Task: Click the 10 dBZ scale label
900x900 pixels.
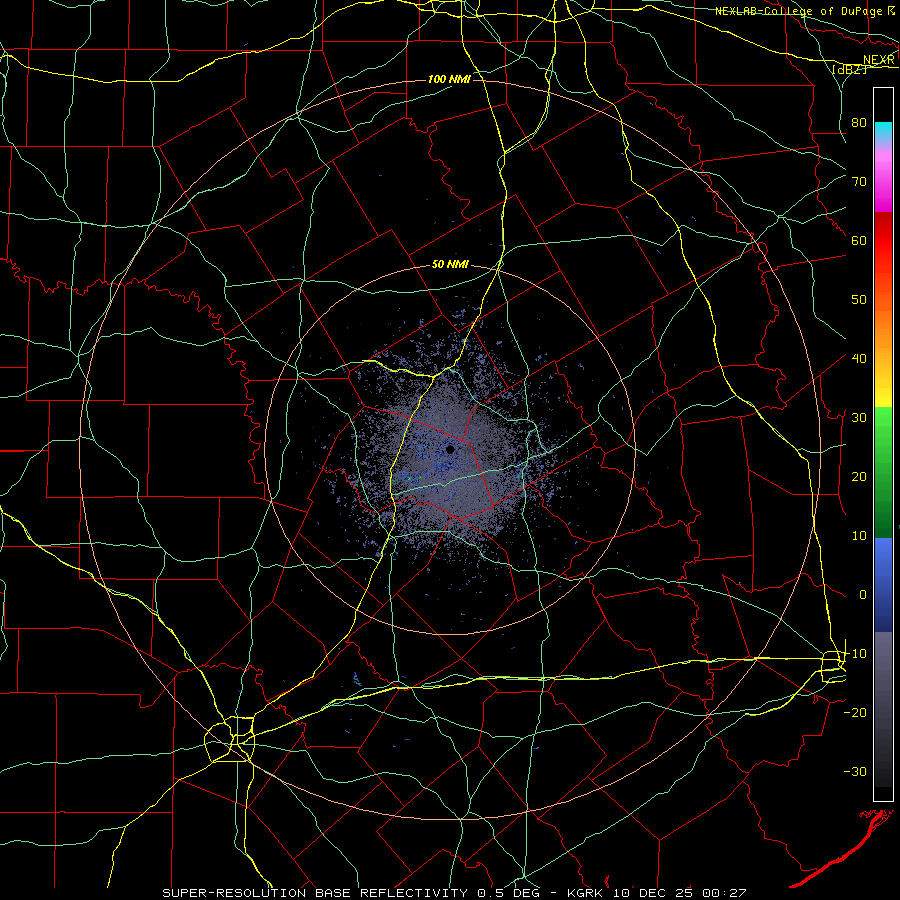Action: coord(859,536)
